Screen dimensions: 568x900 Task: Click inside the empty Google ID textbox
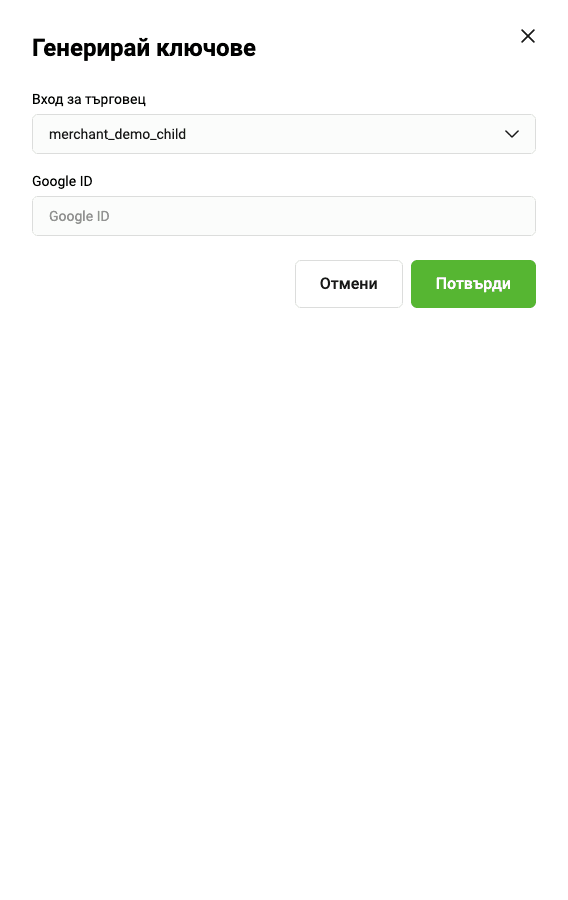point(283,216)
